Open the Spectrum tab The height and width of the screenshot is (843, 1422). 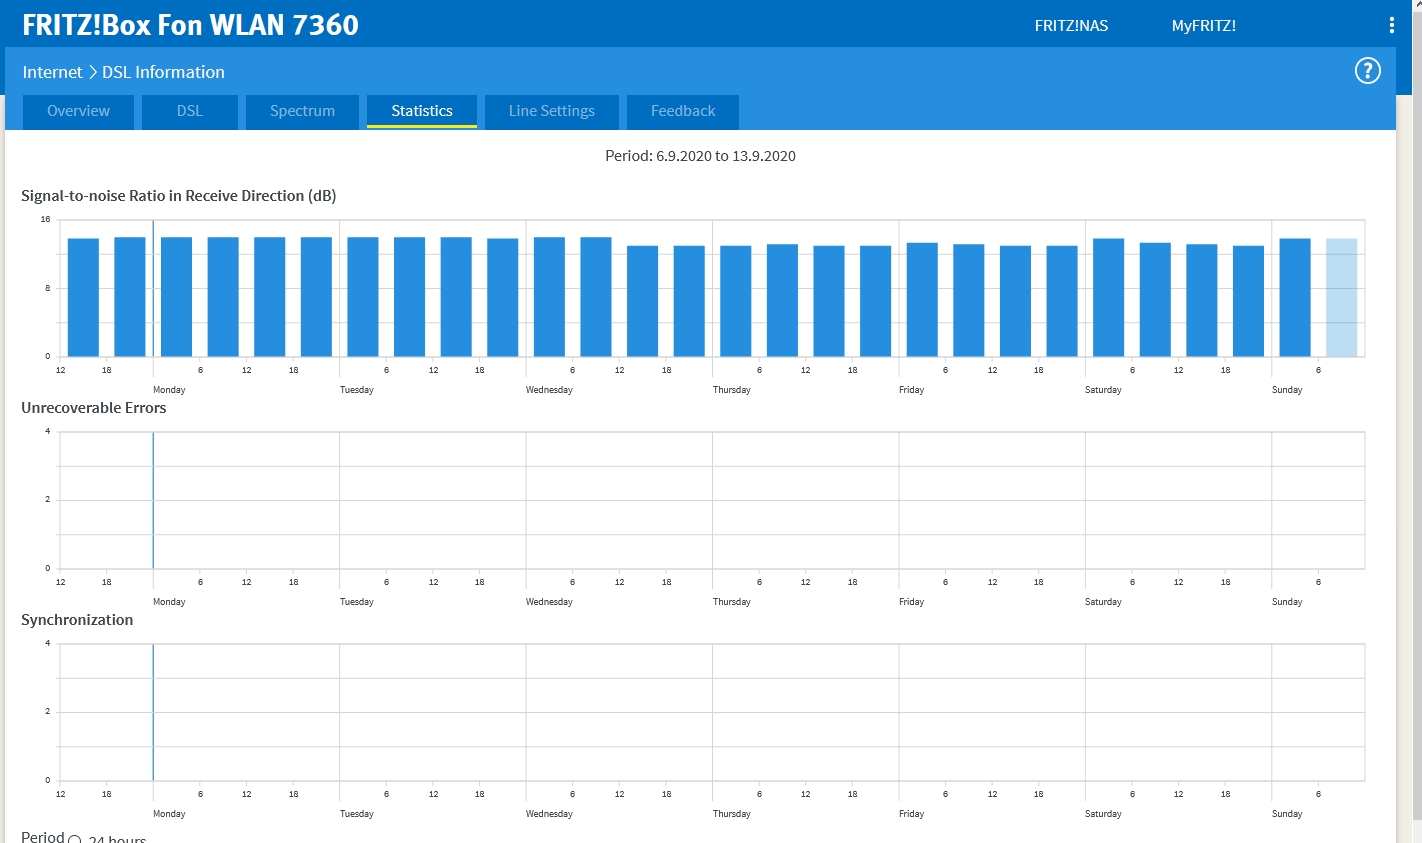click(x=302, y=111)
